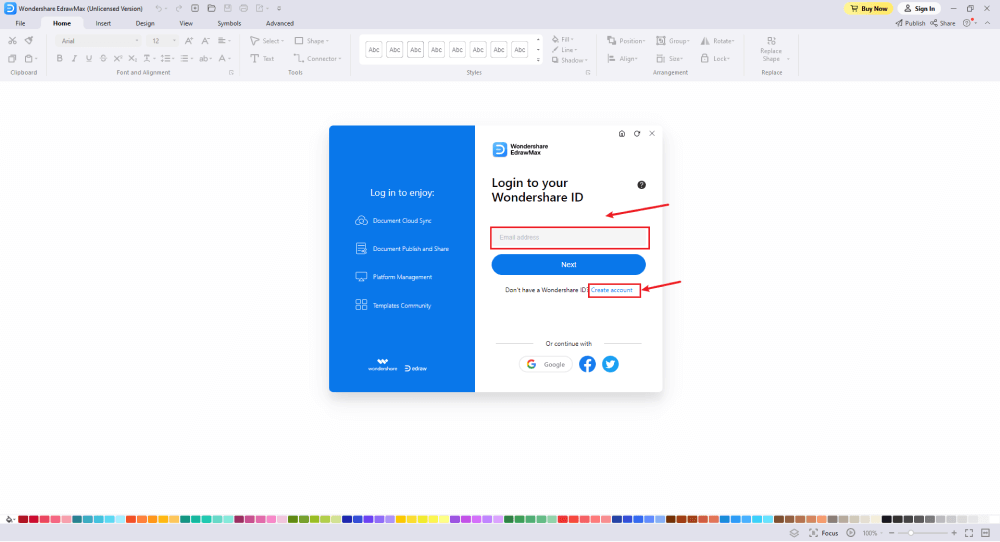The height and width of the screenshot is (542, 1000).
Task: Switch to the Insert tab
Action: pos(103,23)
